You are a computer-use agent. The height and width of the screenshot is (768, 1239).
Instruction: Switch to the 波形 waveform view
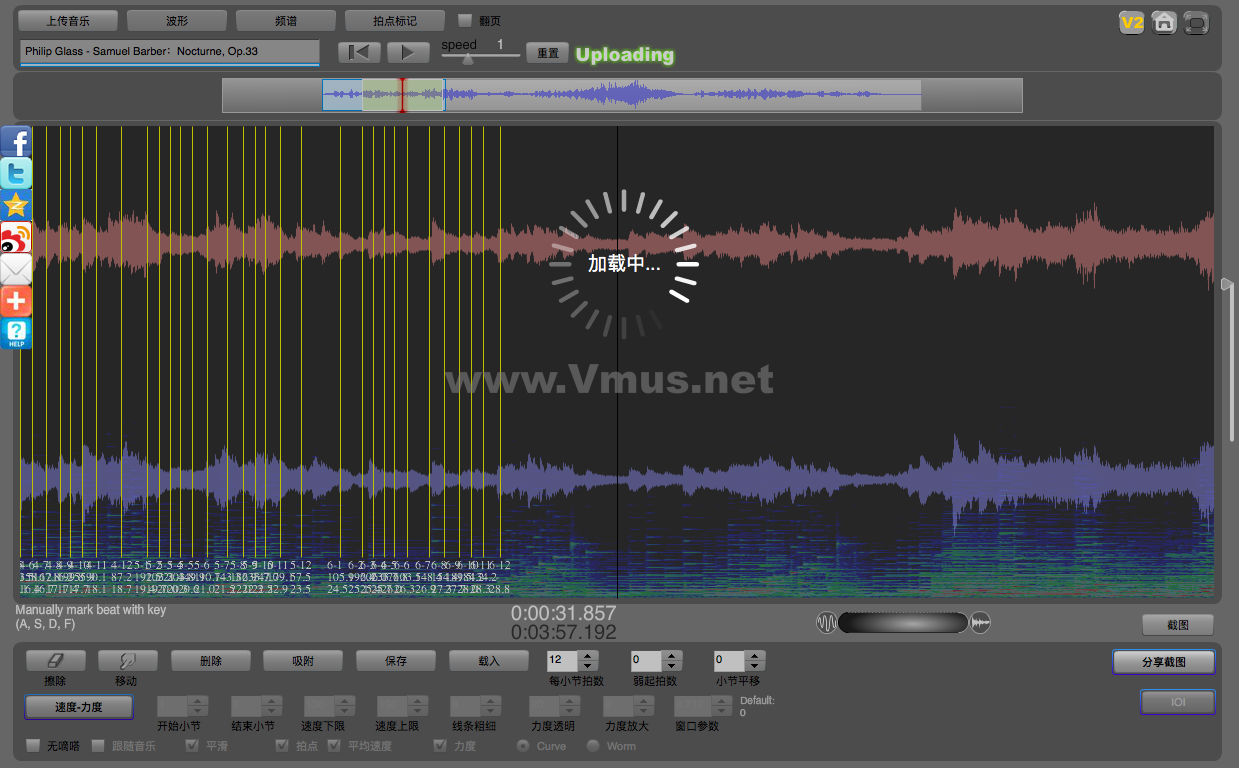(x=177, y=20)
